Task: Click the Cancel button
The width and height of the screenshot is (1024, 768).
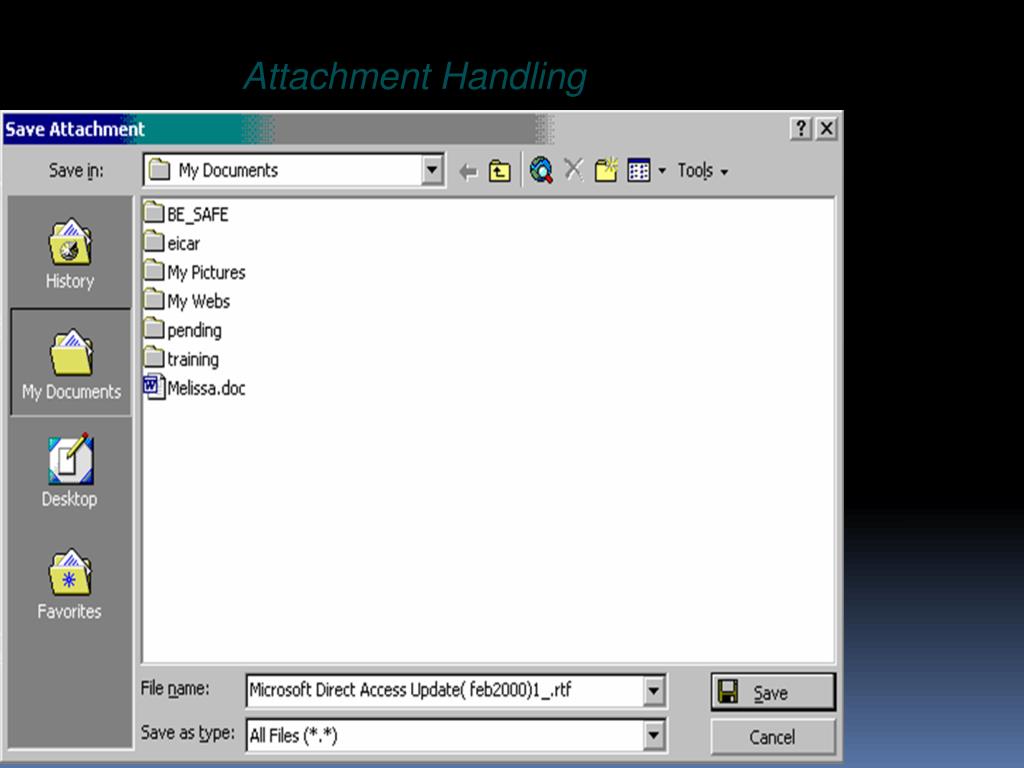Action: [x=773, y=737]
